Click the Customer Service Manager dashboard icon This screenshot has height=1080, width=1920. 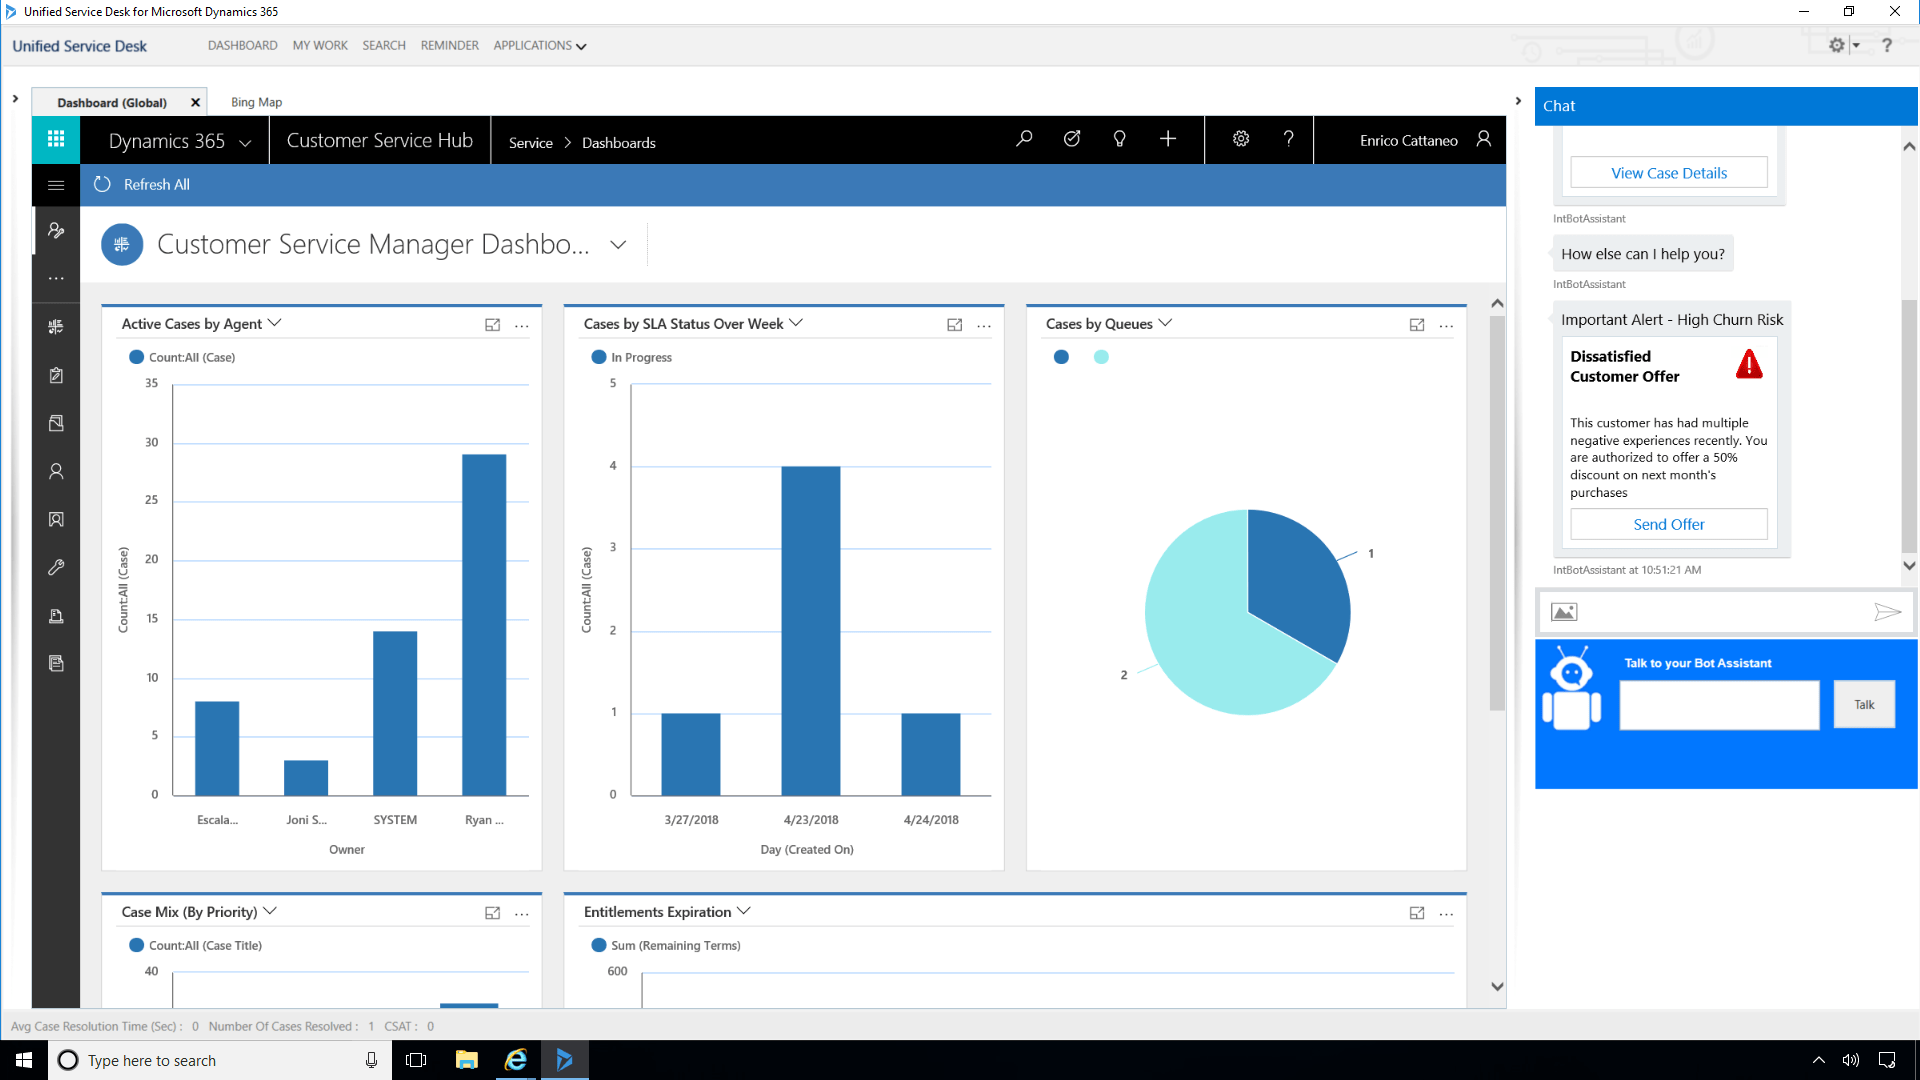click(122, 245)
